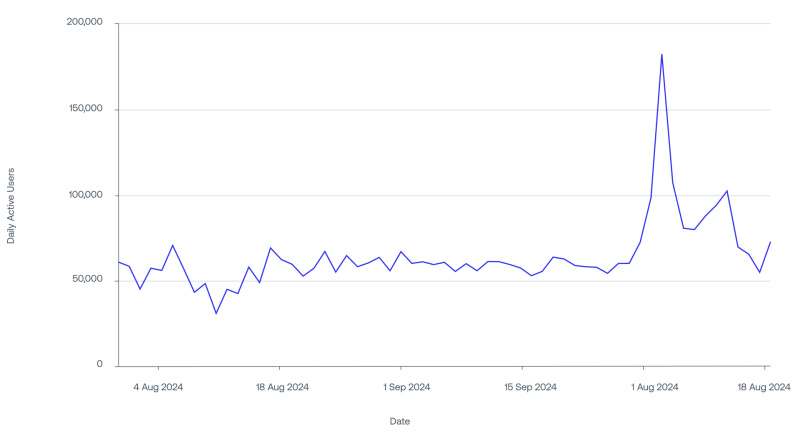The height and width of the screenshot is (433, 800).
Task: Select the 150,000 y-axis label
Action: coord(86,108)
